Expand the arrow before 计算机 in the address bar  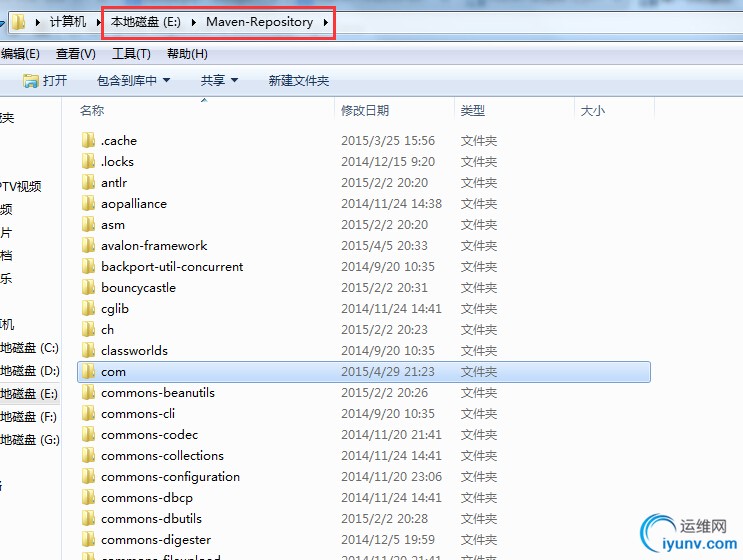[37, 22]
